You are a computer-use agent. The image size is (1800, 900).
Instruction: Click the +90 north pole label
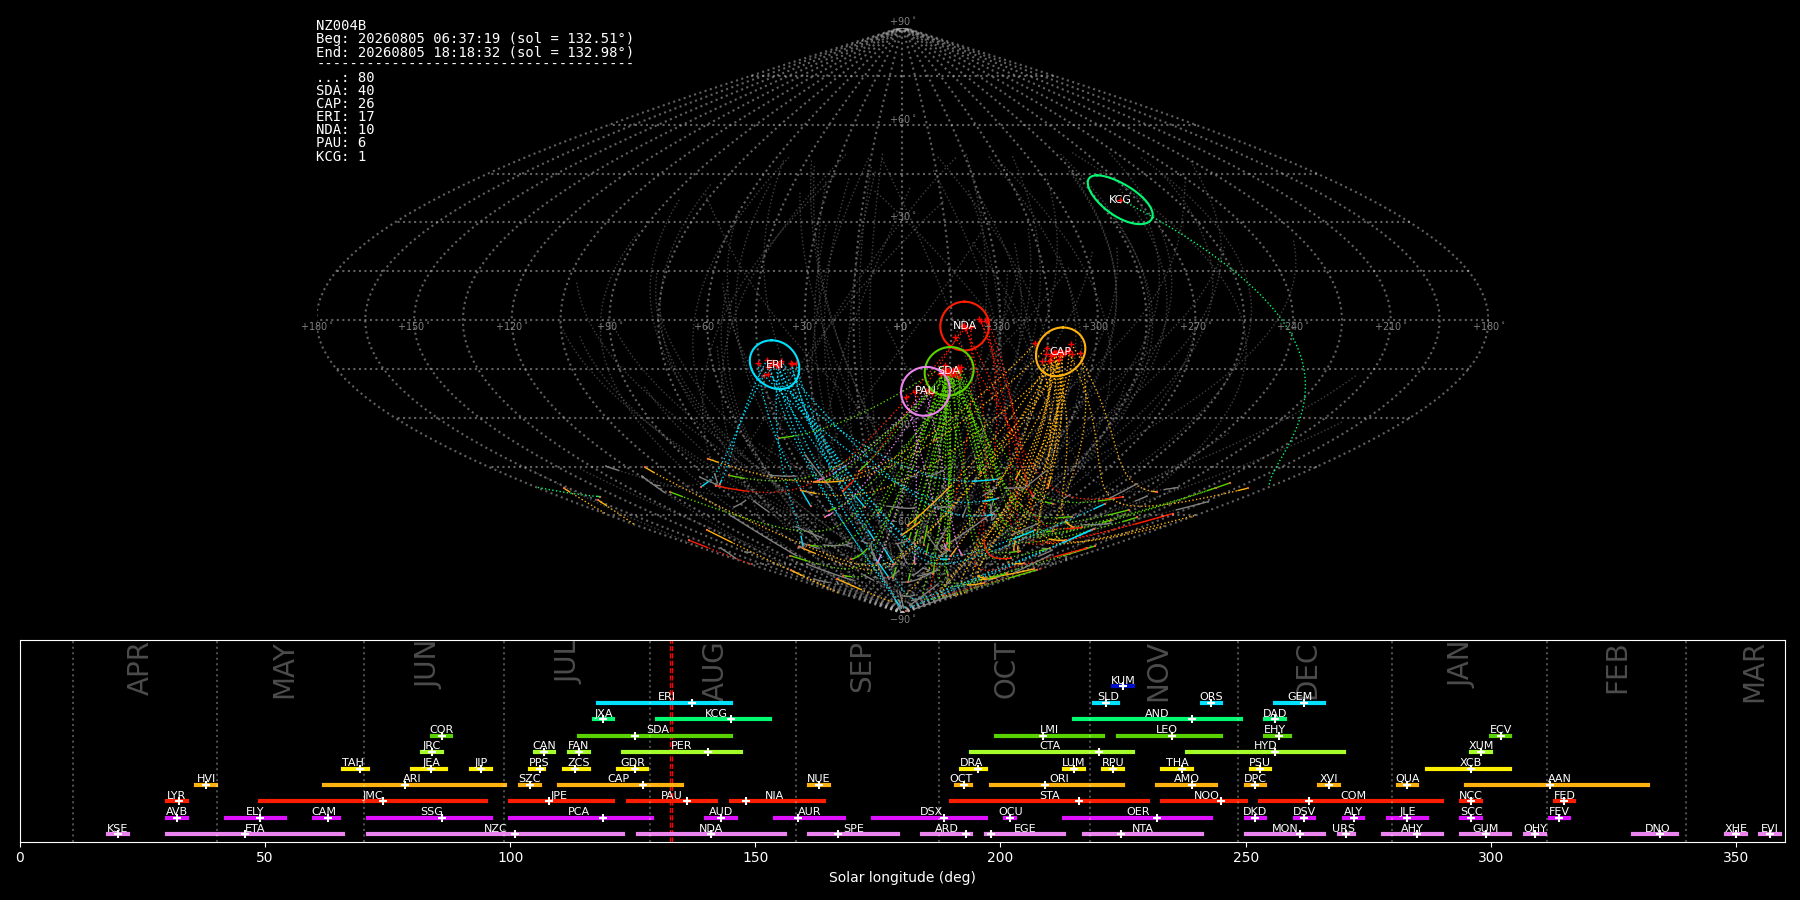point(902,22)
